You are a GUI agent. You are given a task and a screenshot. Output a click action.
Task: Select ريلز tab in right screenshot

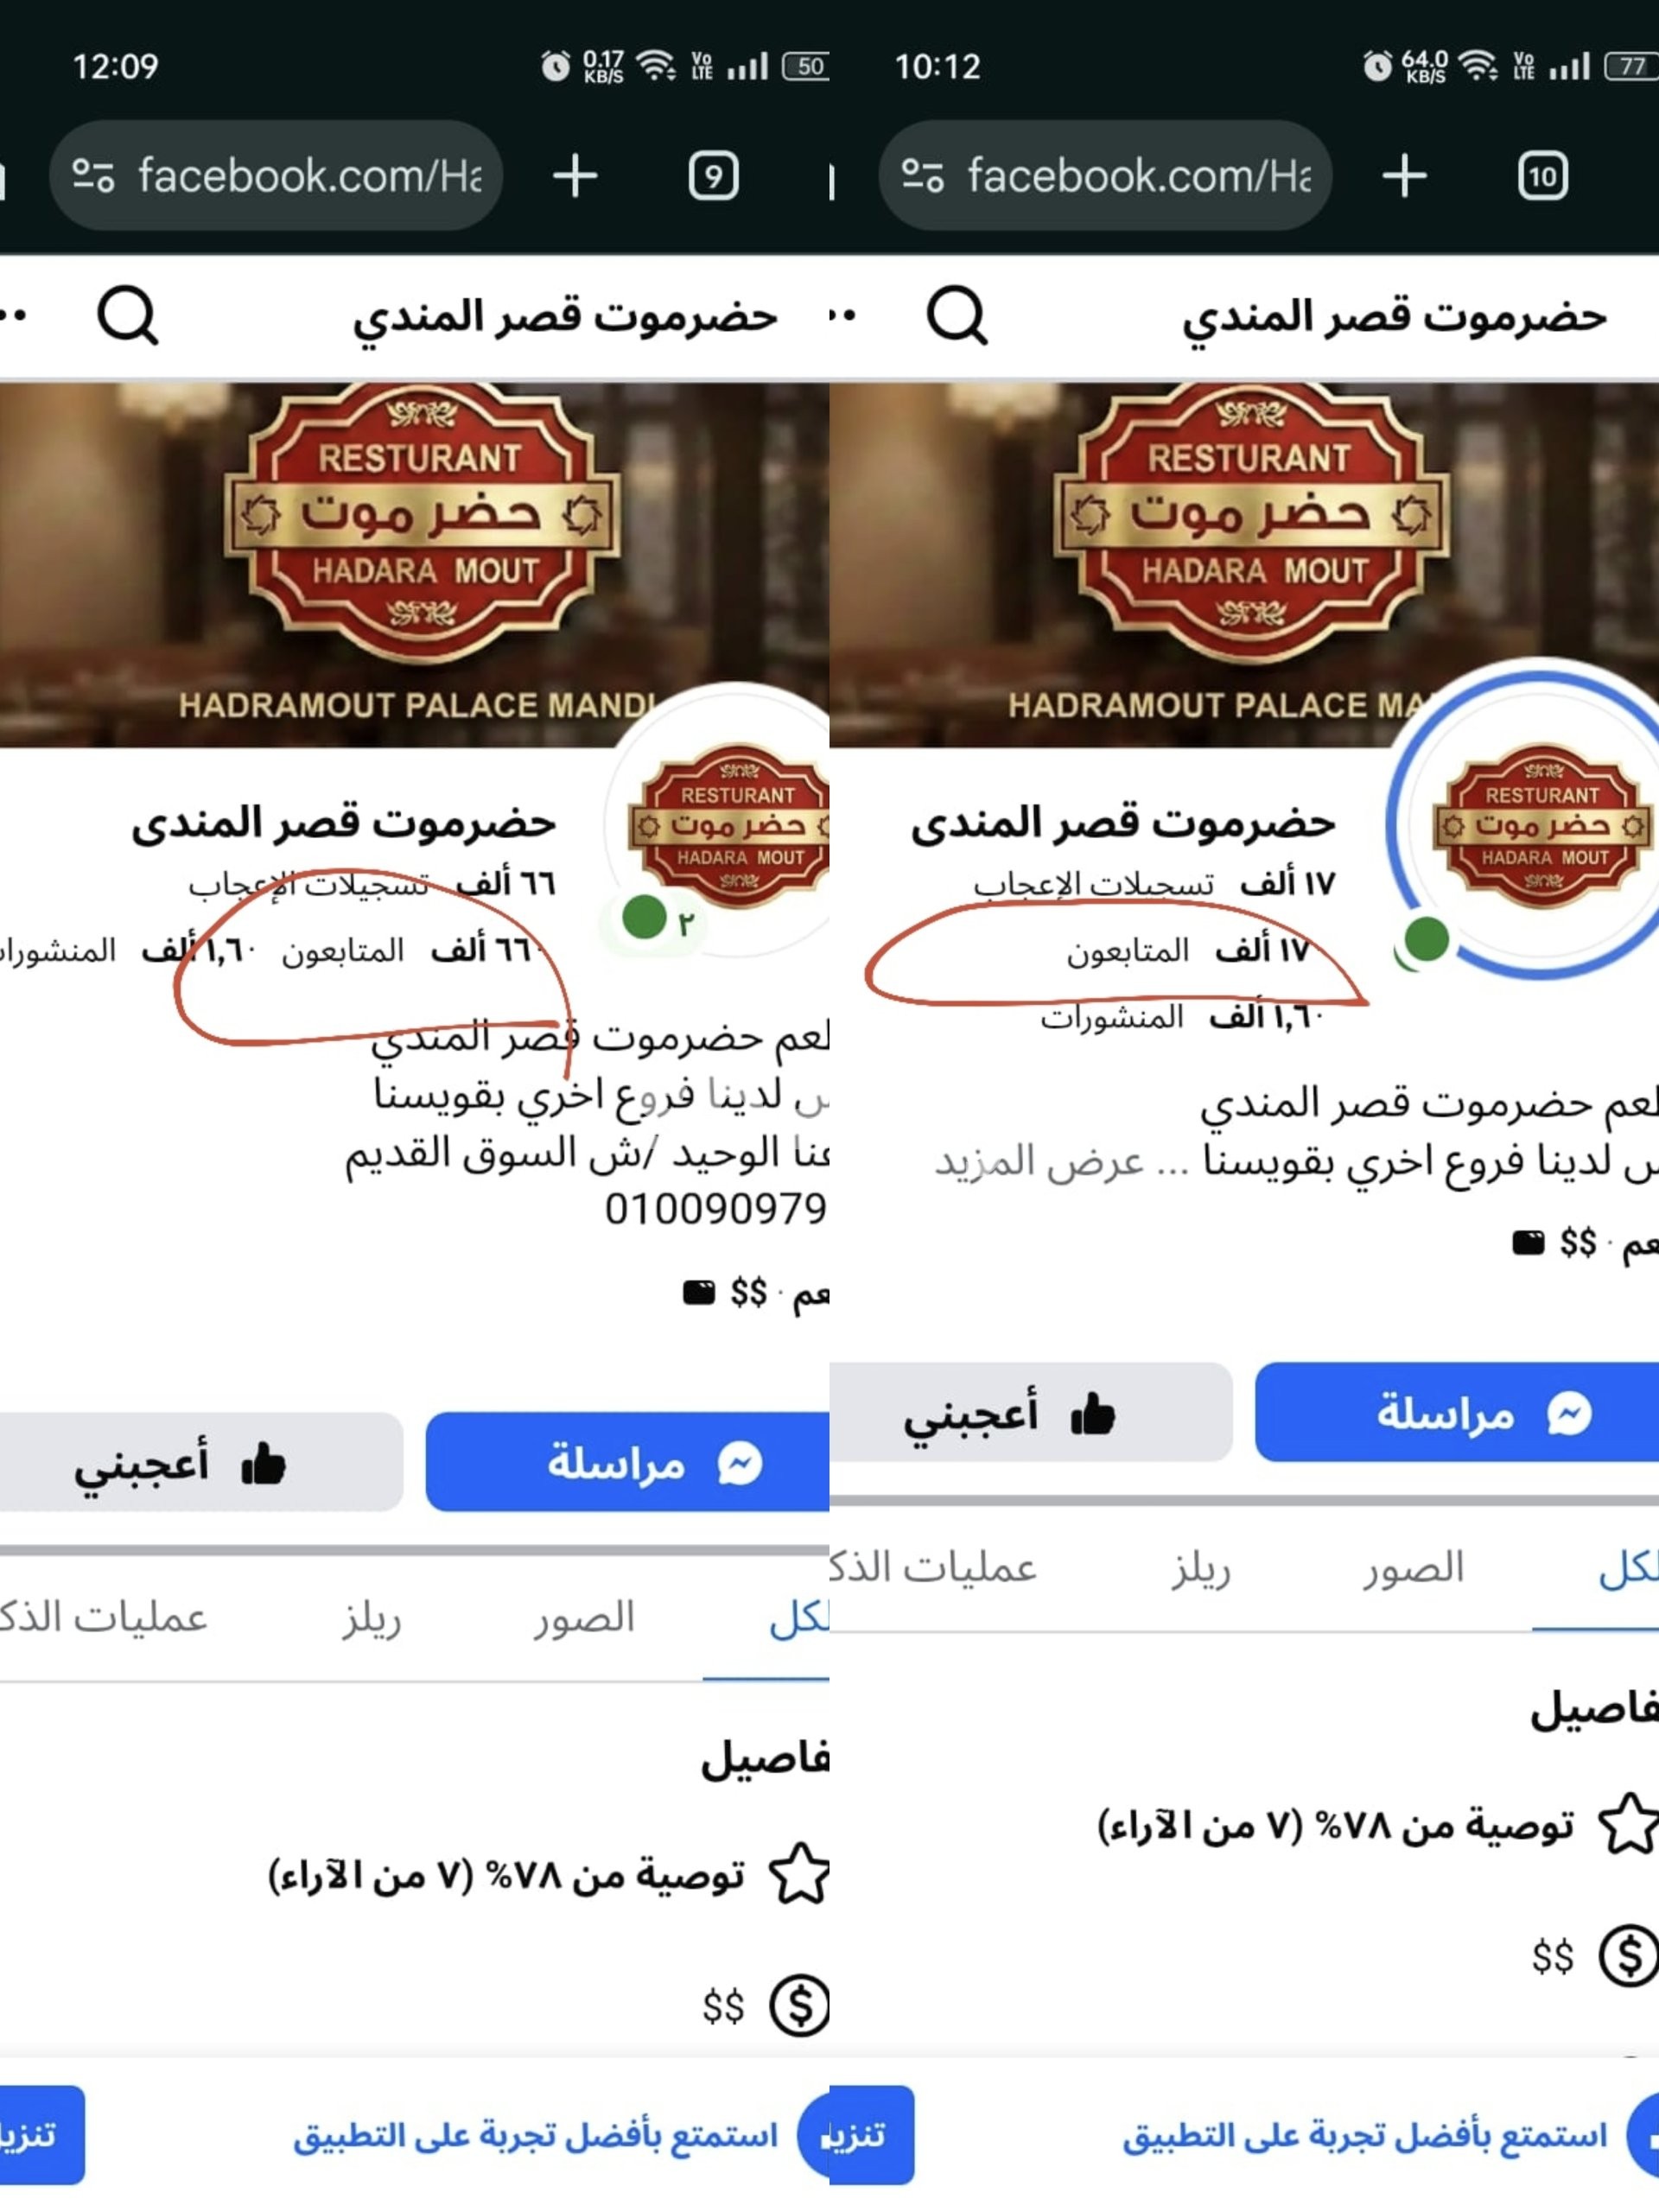[x=1201, y=1568]
